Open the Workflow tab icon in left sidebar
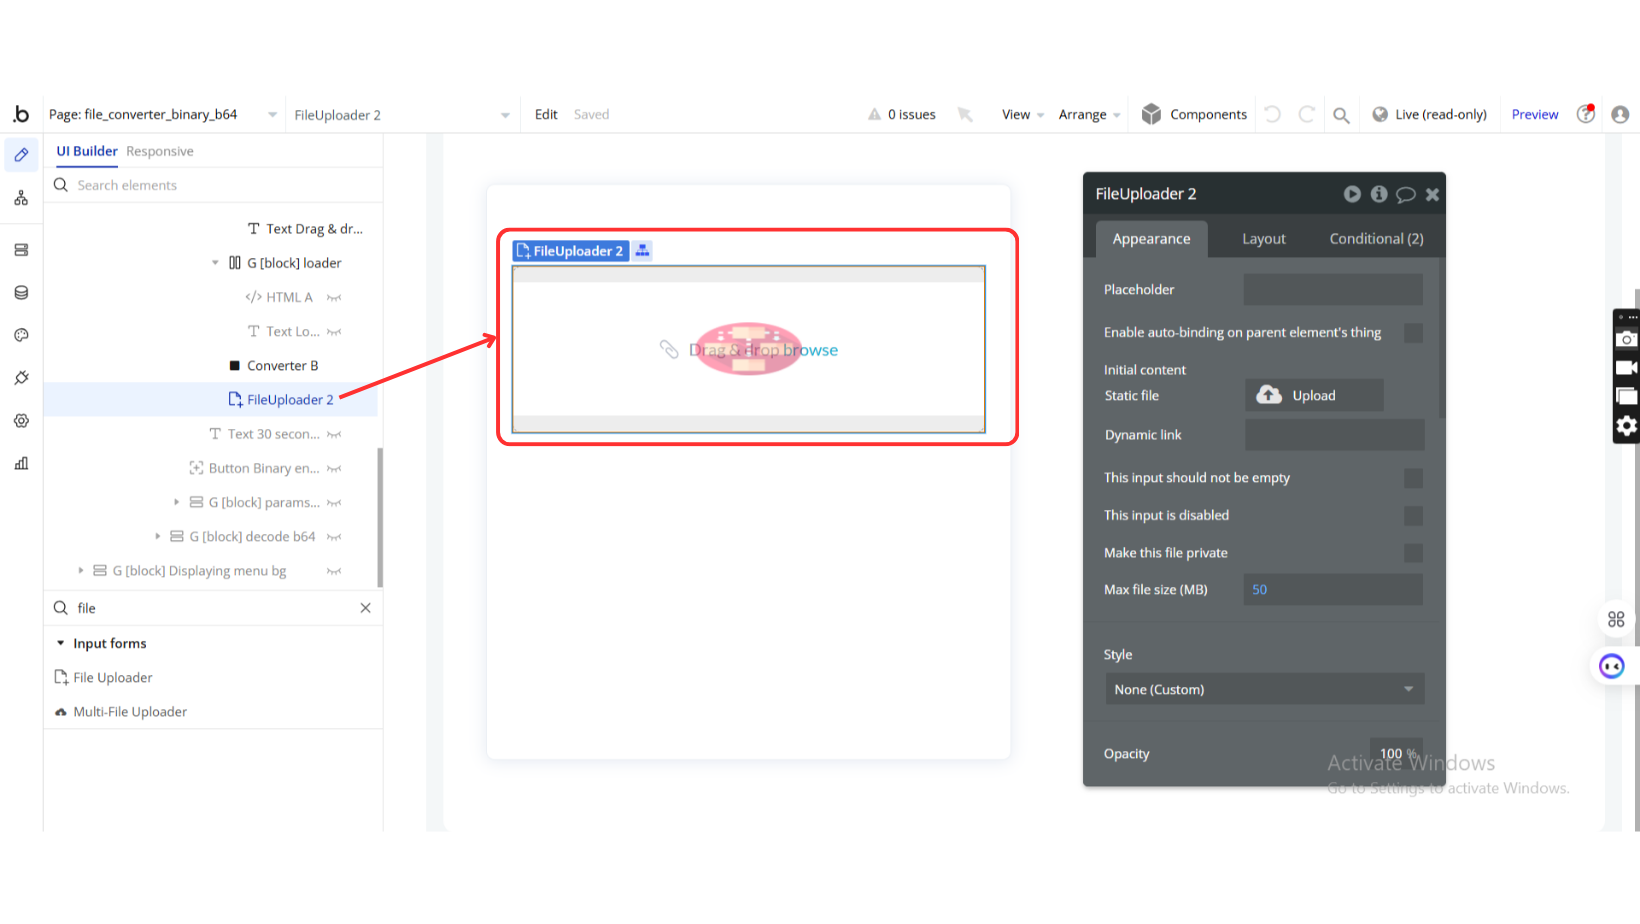This screenshot has width=1640, height=924. (x=21, y=198)
